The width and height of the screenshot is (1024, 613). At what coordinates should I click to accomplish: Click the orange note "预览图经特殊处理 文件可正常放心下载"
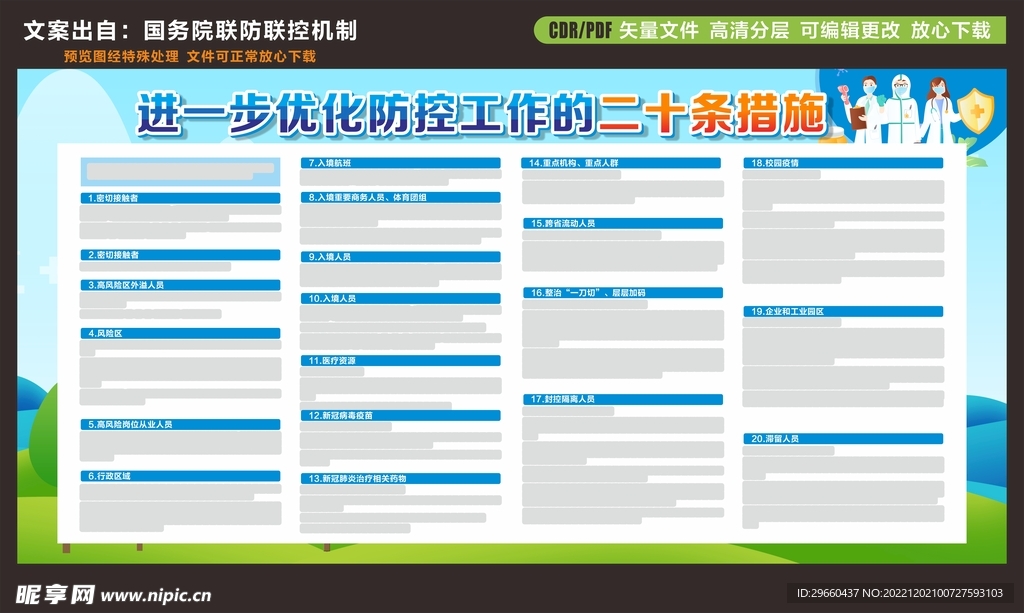coord(190,57)
